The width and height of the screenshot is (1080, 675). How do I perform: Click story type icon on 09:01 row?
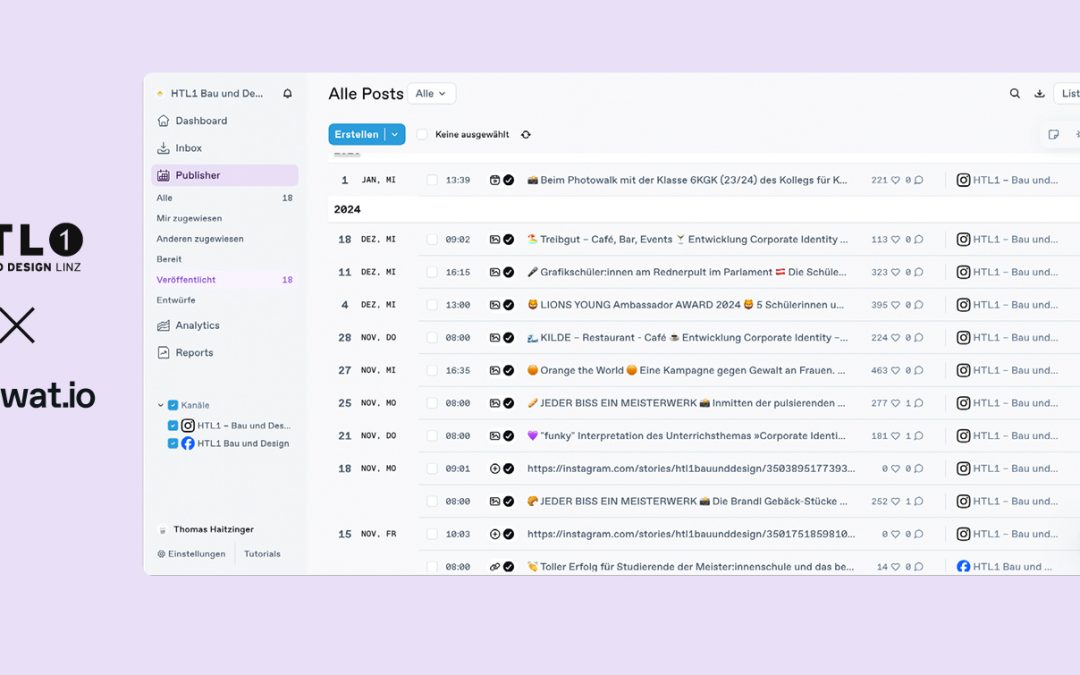[495, 468]
